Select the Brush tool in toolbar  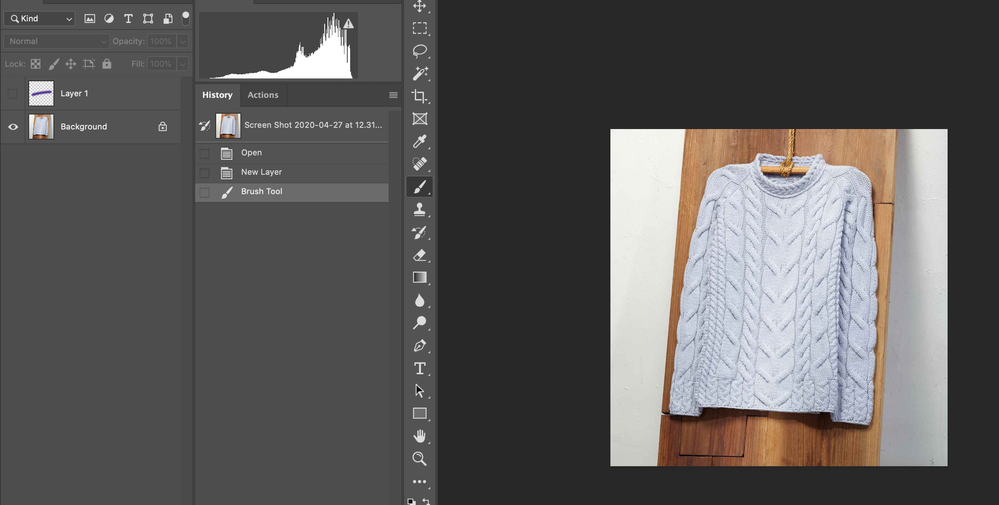click(x=419, y=187)
